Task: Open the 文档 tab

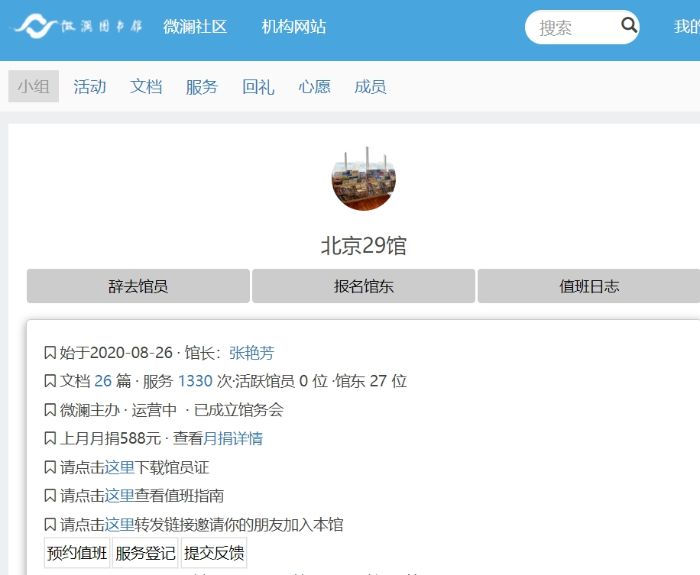Action: pyautogui.click(x=146, y=87)
